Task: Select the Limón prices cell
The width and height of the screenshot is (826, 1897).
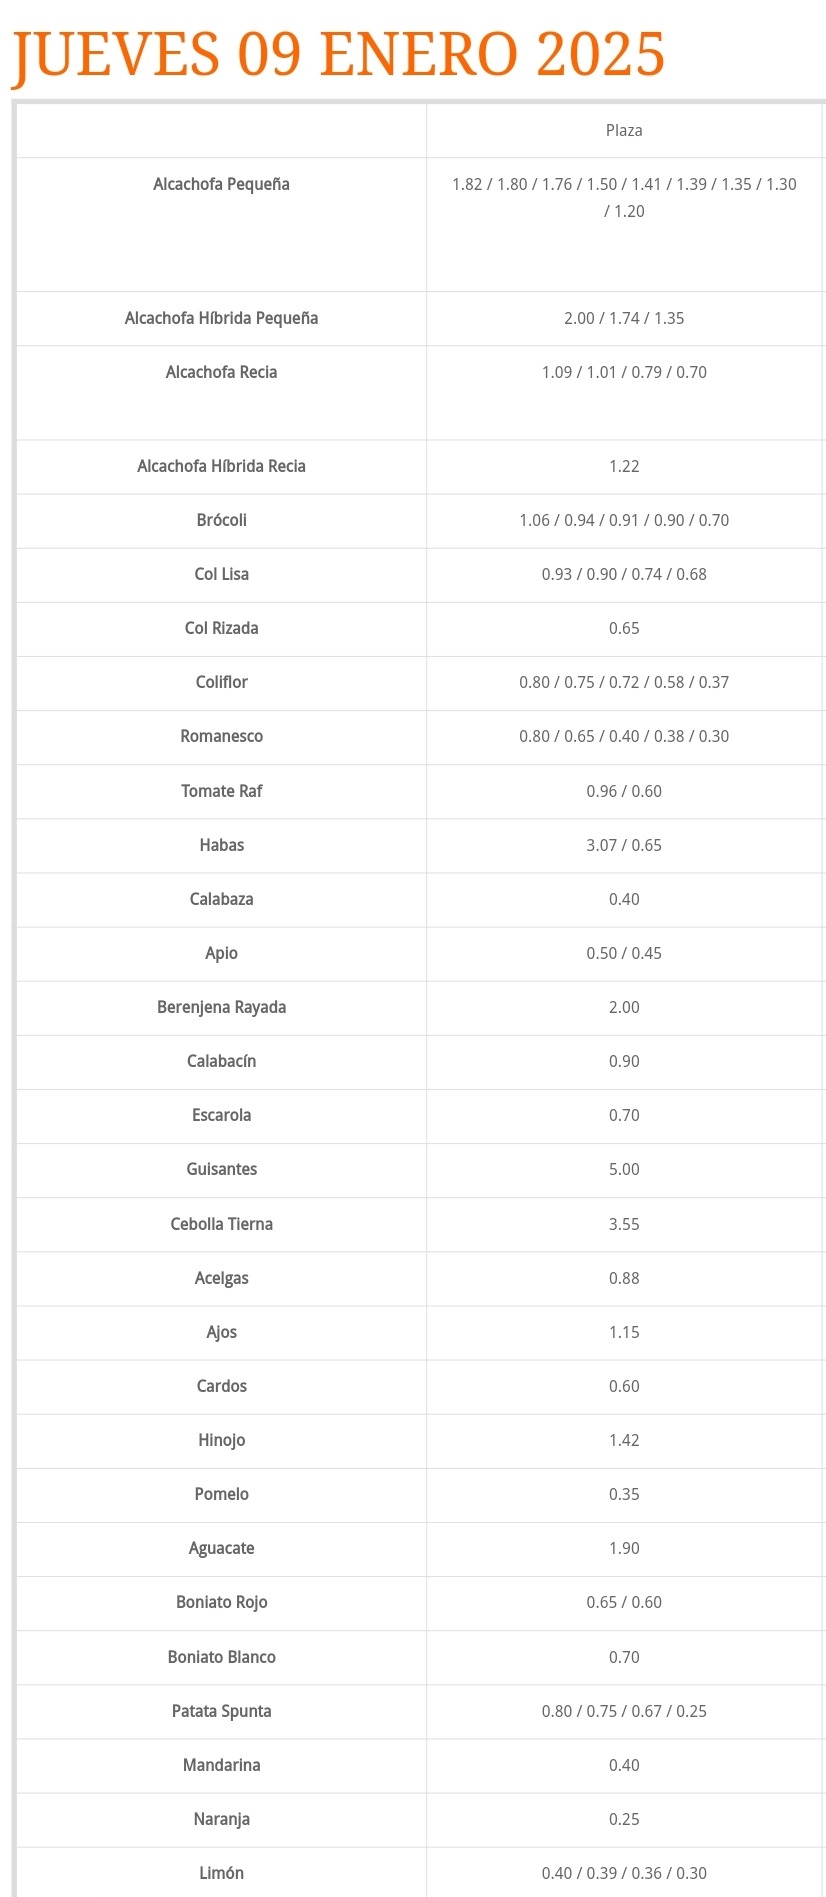Action: pos(624,1874)
